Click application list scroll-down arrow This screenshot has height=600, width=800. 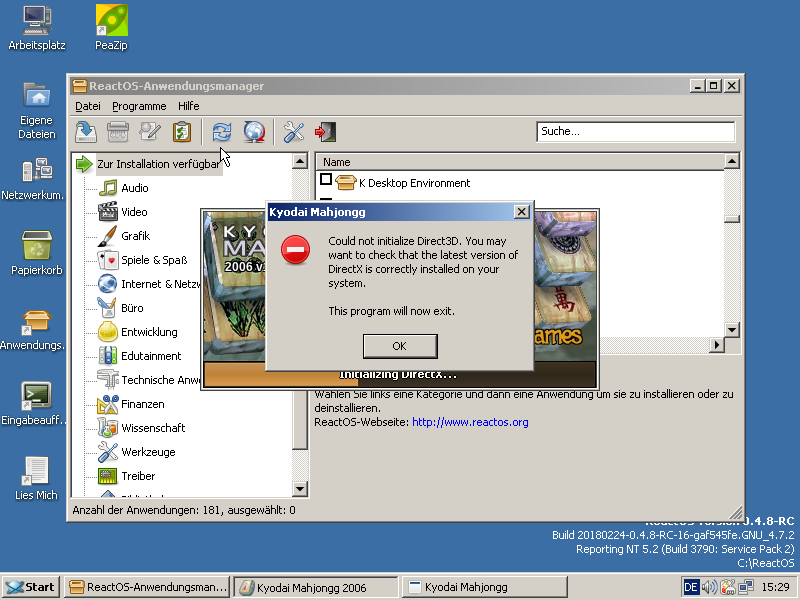[732, 330]
